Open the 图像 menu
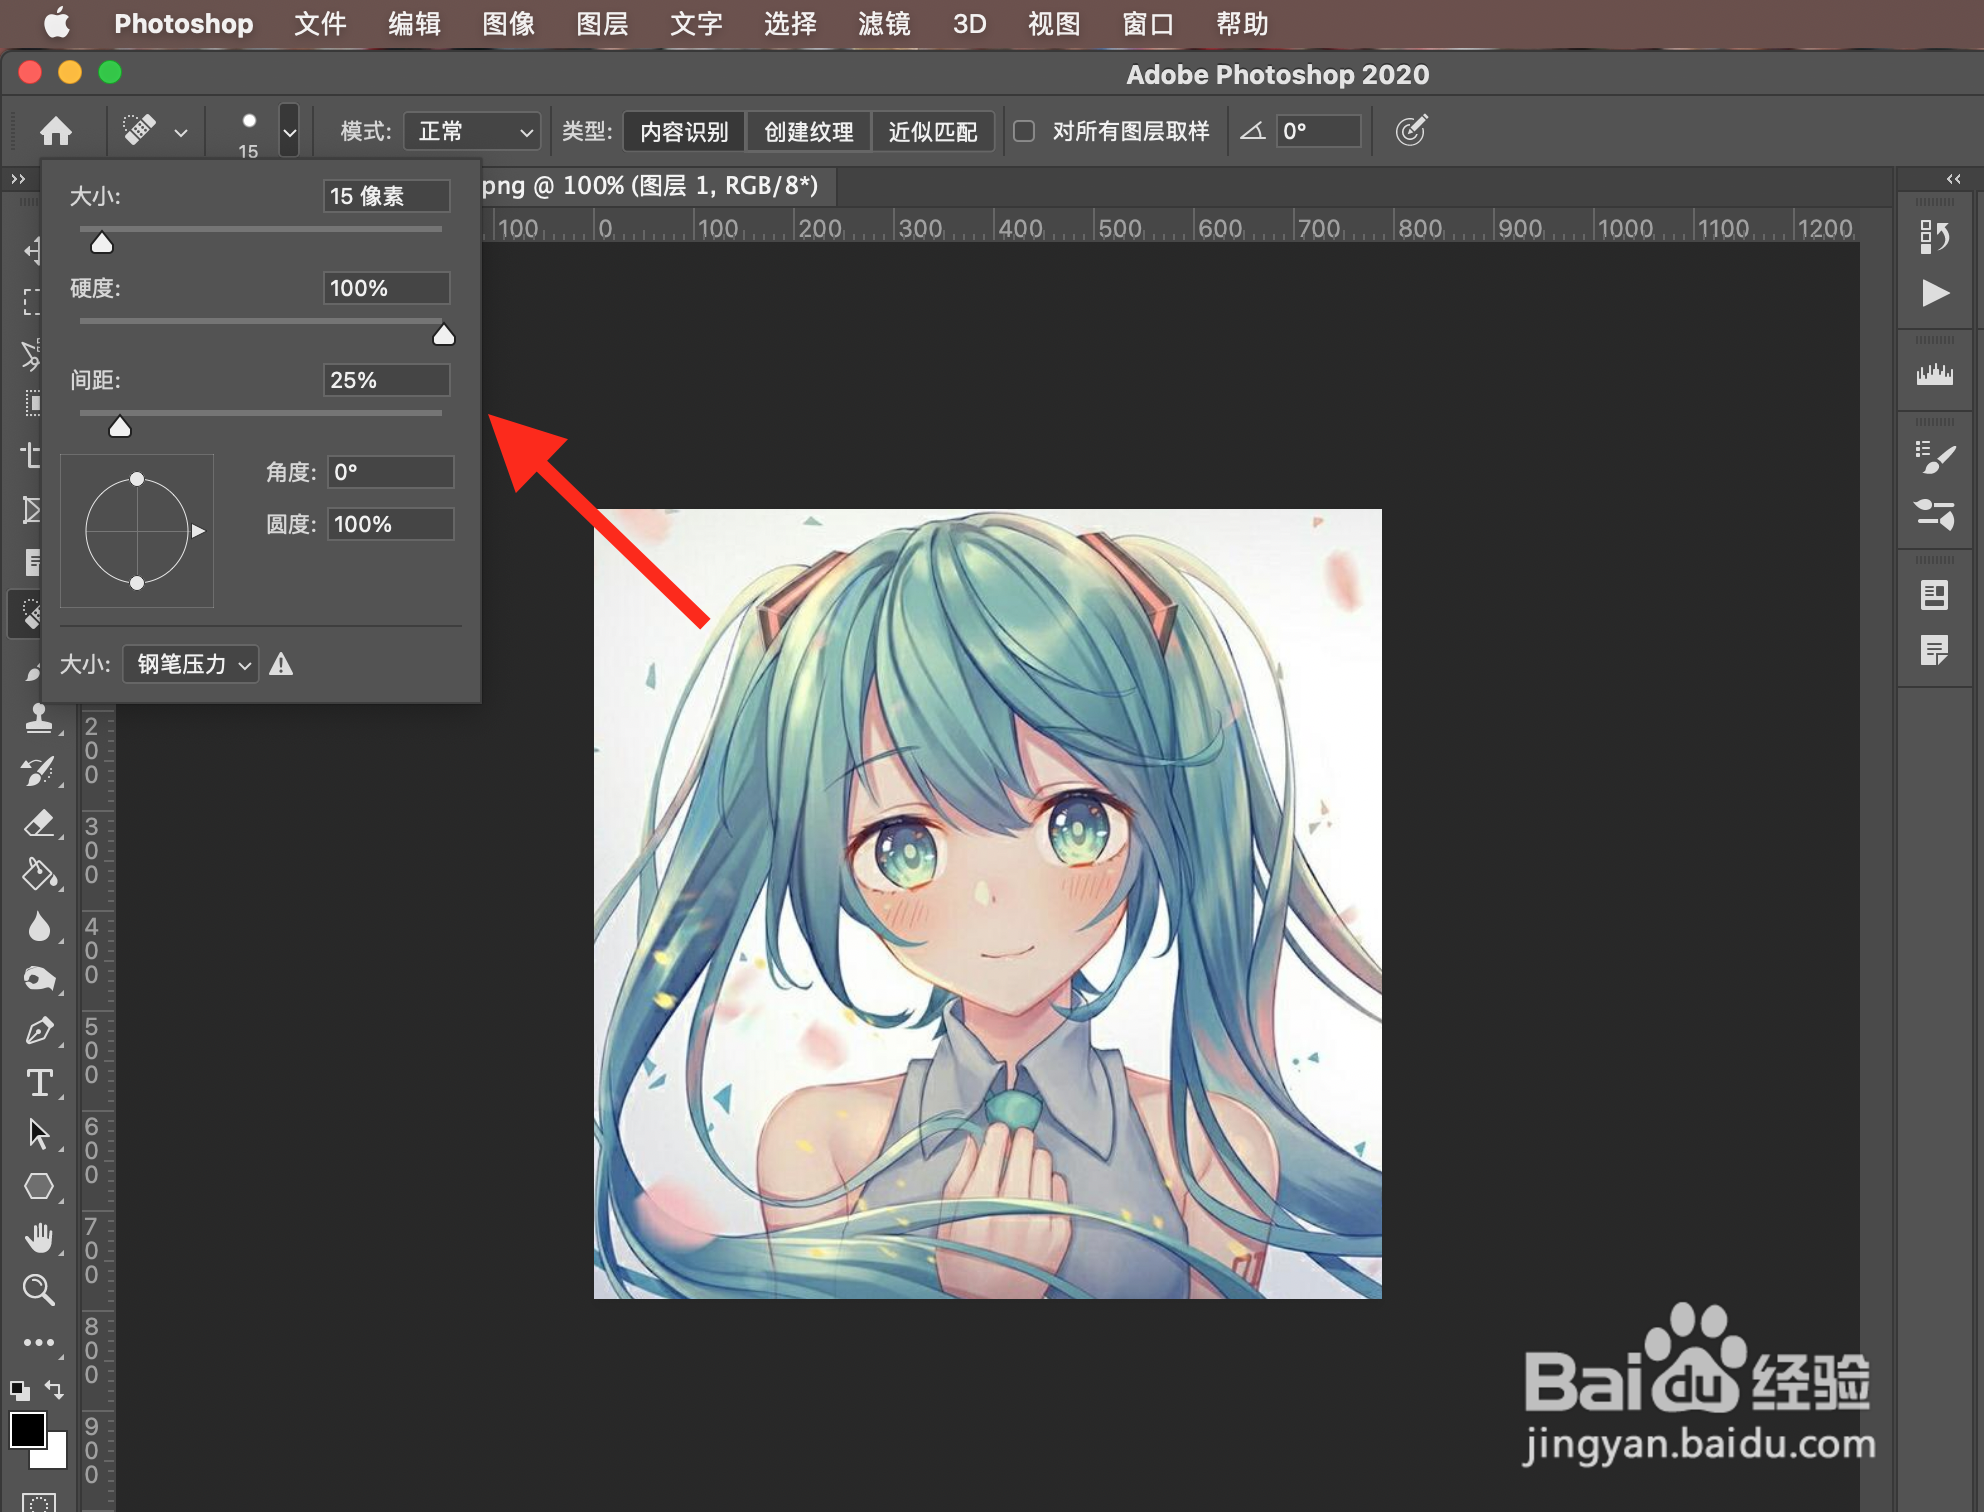This screenshot has height=1512, width=1984. coord(508,24)
